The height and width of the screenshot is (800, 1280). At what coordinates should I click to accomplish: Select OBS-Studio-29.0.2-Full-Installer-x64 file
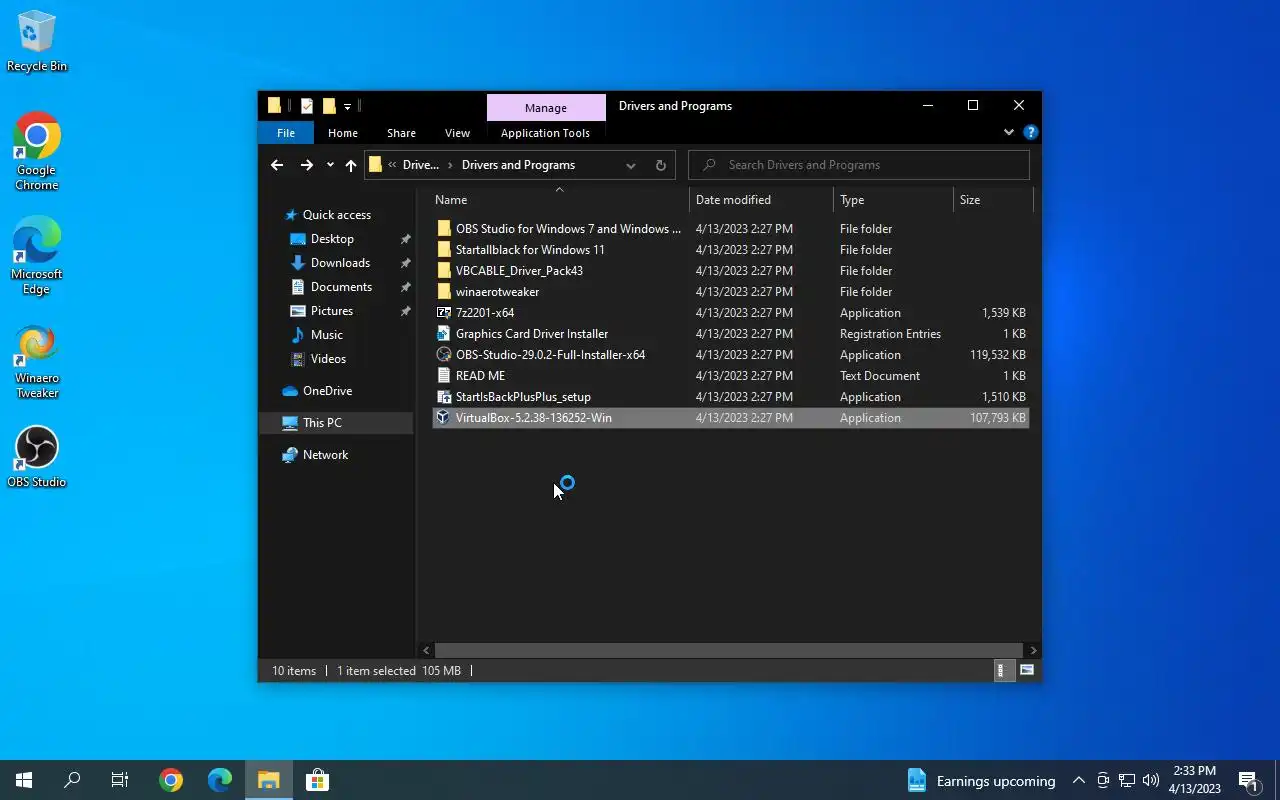731,355
